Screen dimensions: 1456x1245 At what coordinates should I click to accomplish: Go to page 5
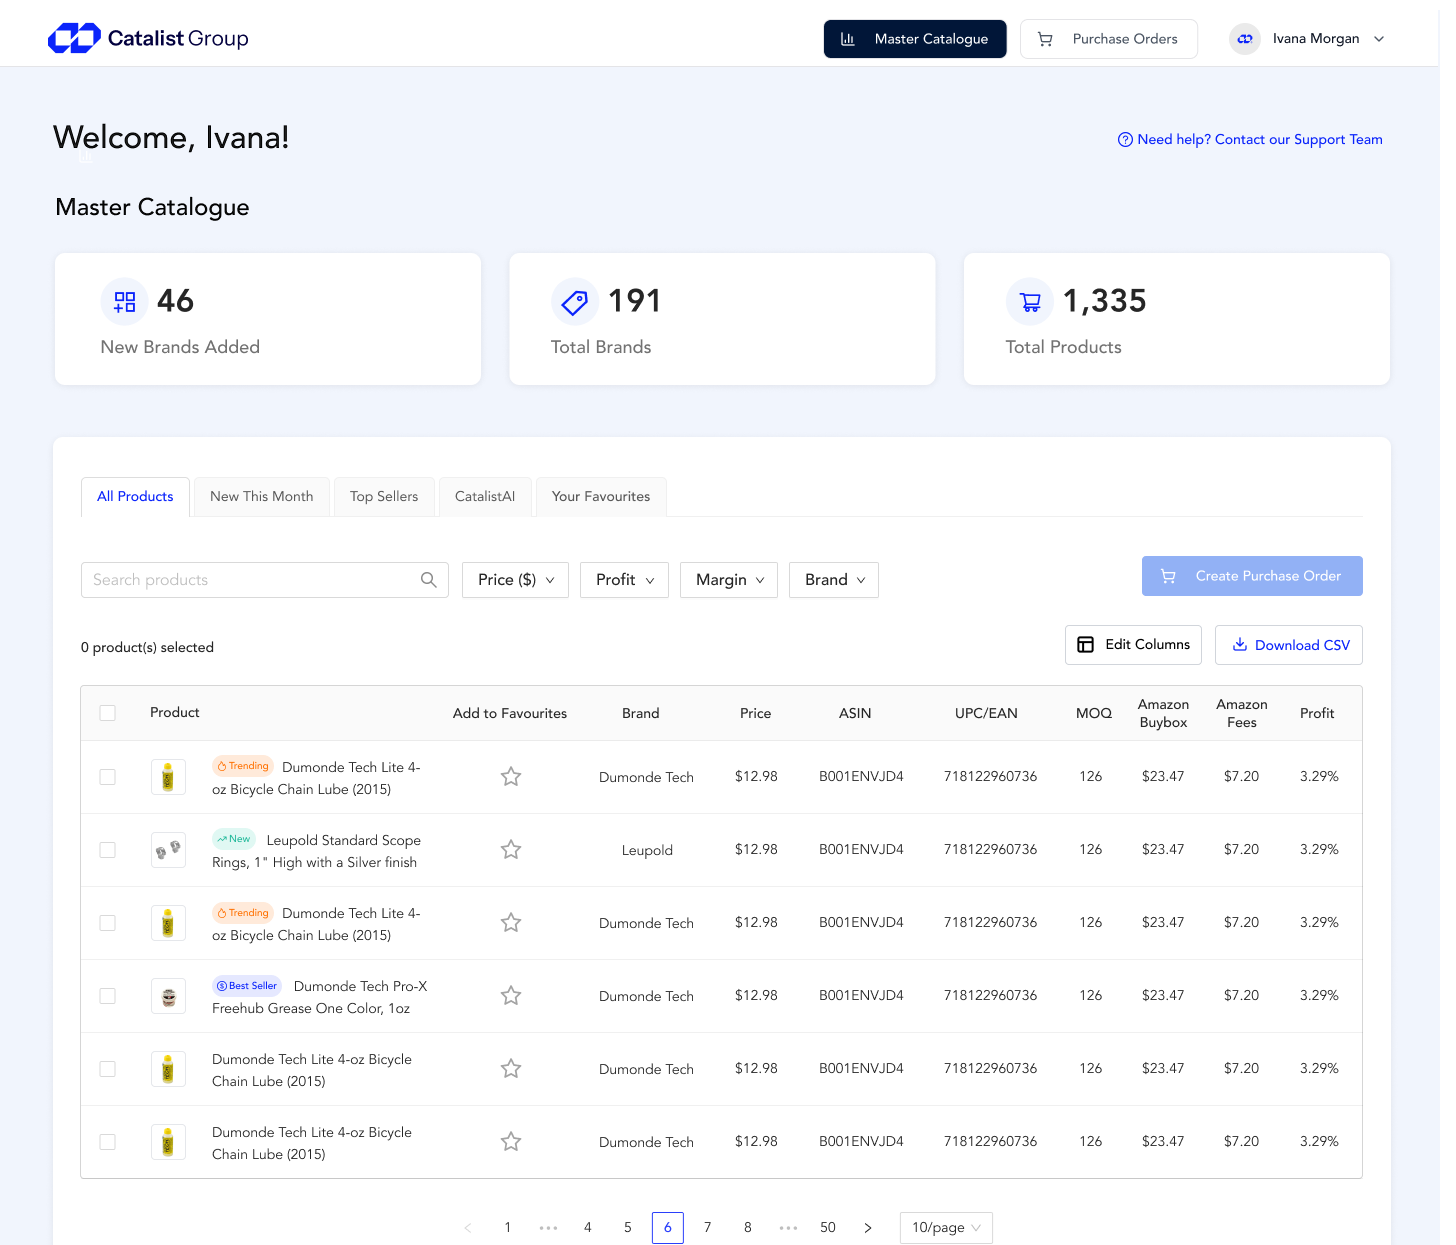(628, 1227)
